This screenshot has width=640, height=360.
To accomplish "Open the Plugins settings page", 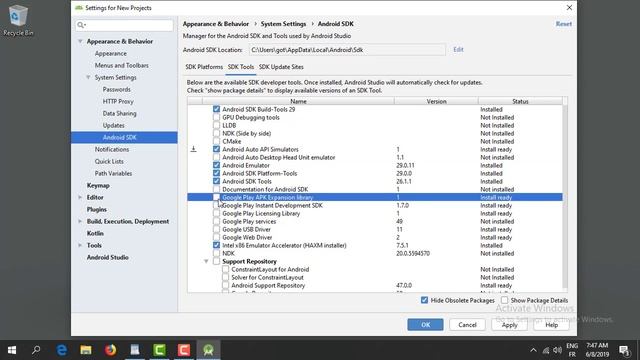I will (97, 209).
